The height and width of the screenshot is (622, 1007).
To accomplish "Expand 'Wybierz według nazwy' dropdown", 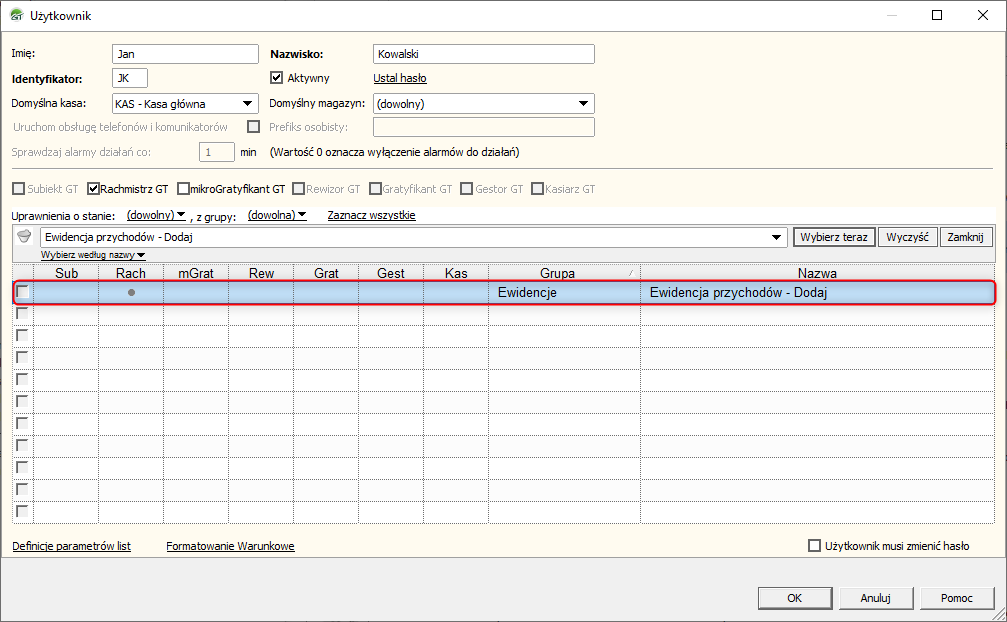I will coord(93,255).
